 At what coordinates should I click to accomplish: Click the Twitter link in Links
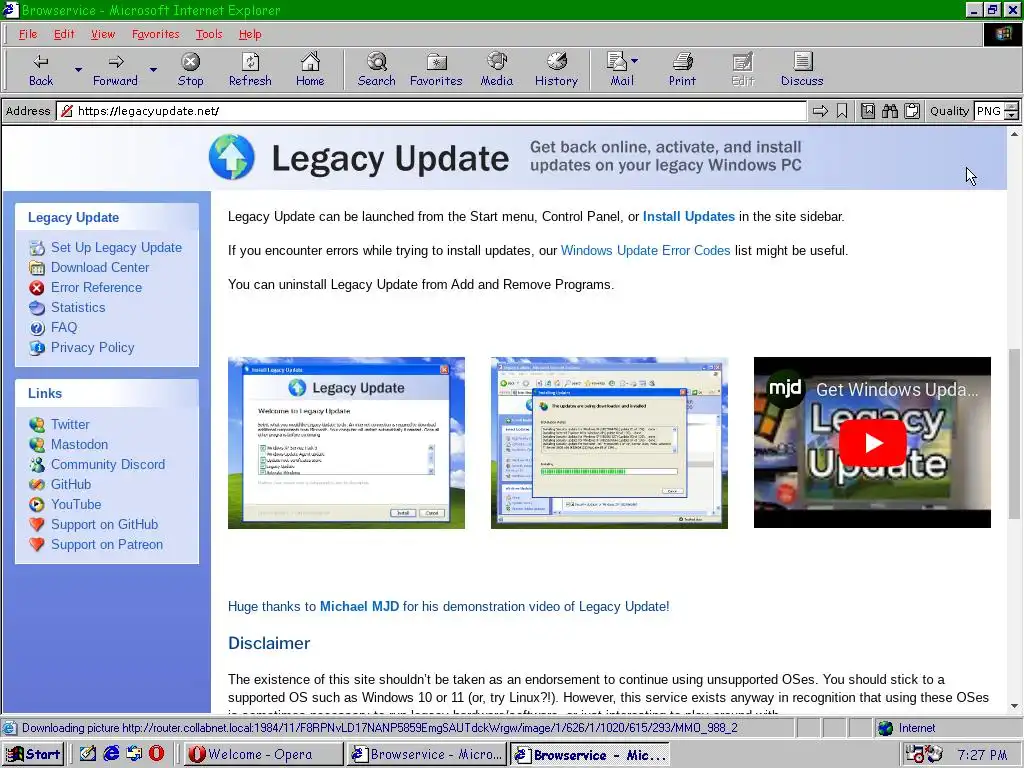[70, 424]
